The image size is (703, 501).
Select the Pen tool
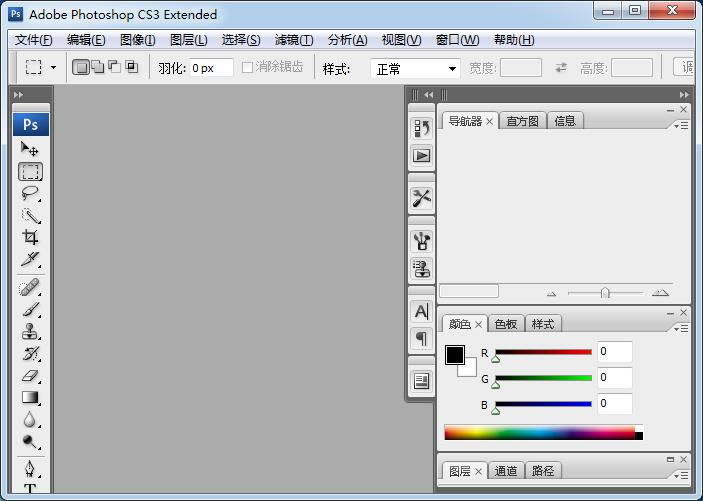30,469
